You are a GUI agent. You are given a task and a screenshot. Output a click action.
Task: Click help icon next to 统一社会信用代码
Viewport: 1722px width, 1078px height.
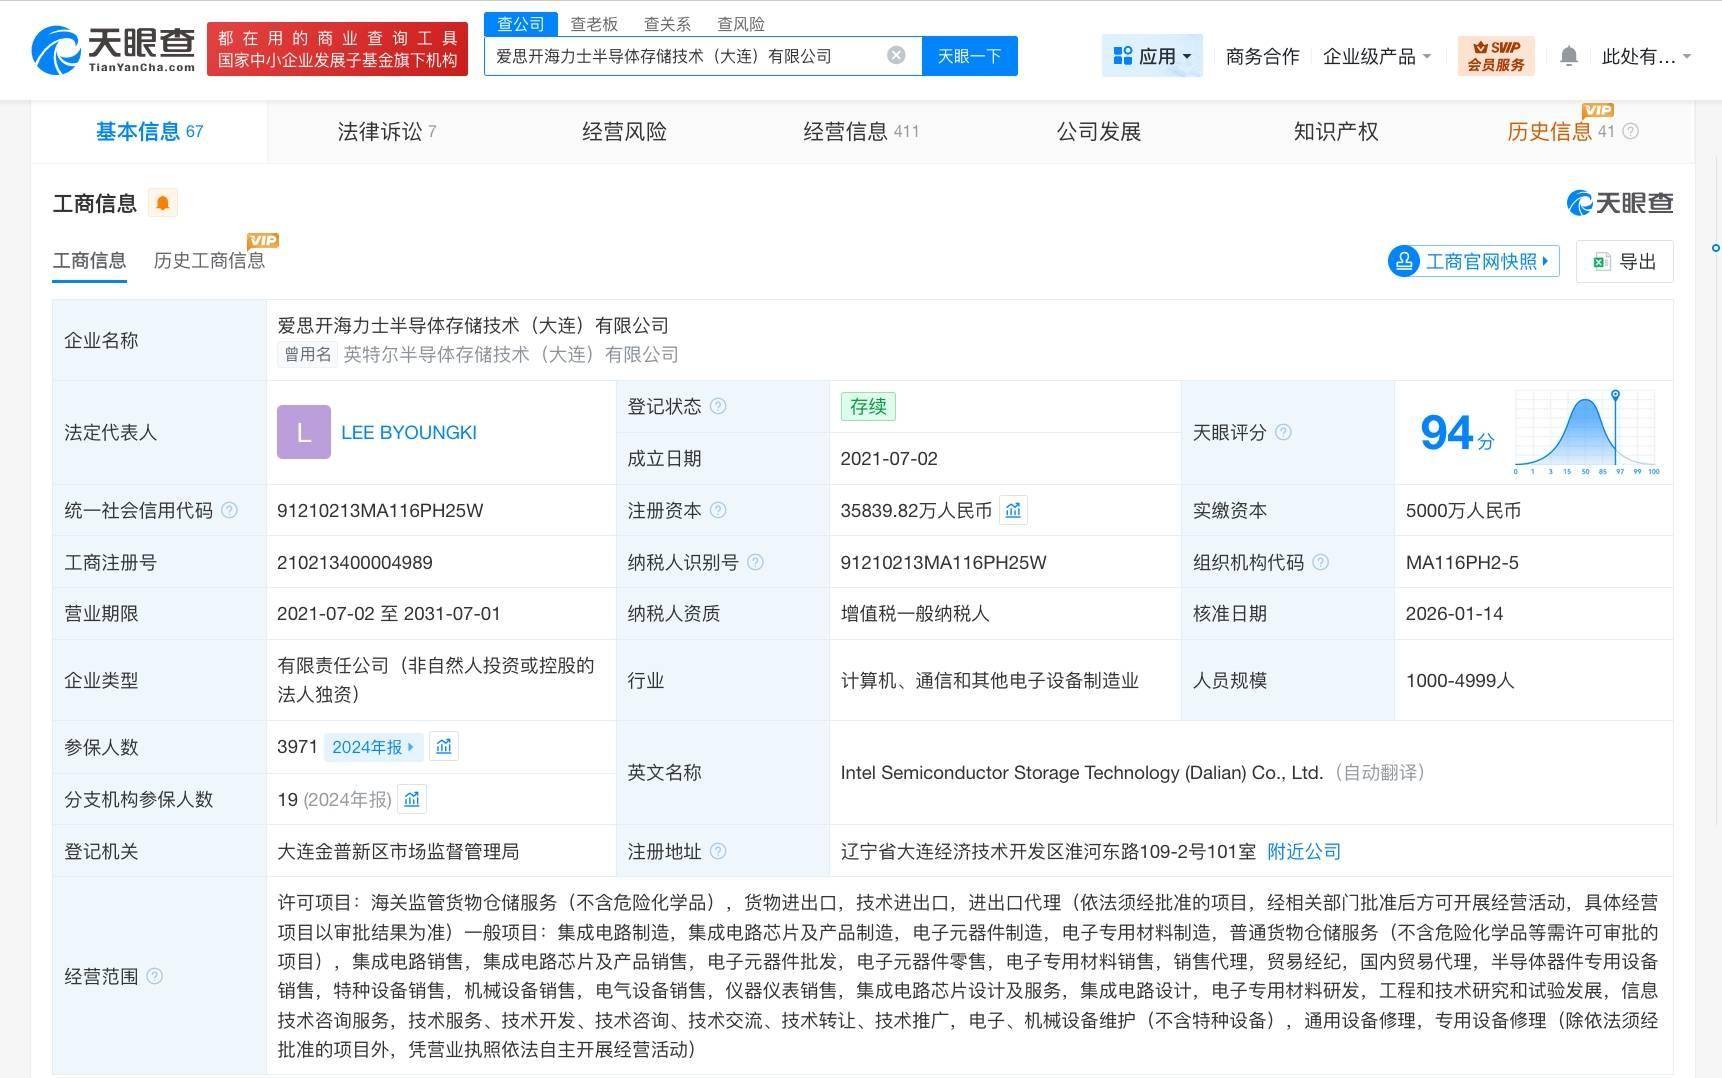(229, 510)
